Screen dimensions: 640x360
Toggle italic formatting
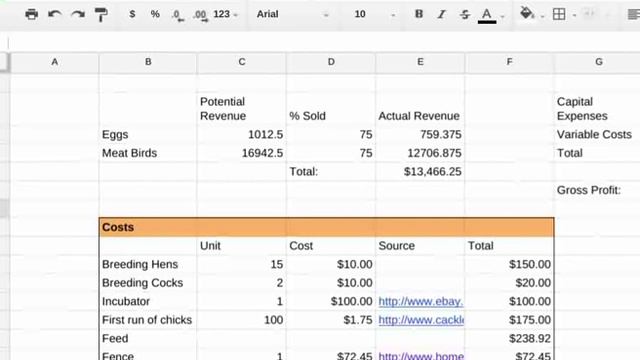click(x=442, y=15)
